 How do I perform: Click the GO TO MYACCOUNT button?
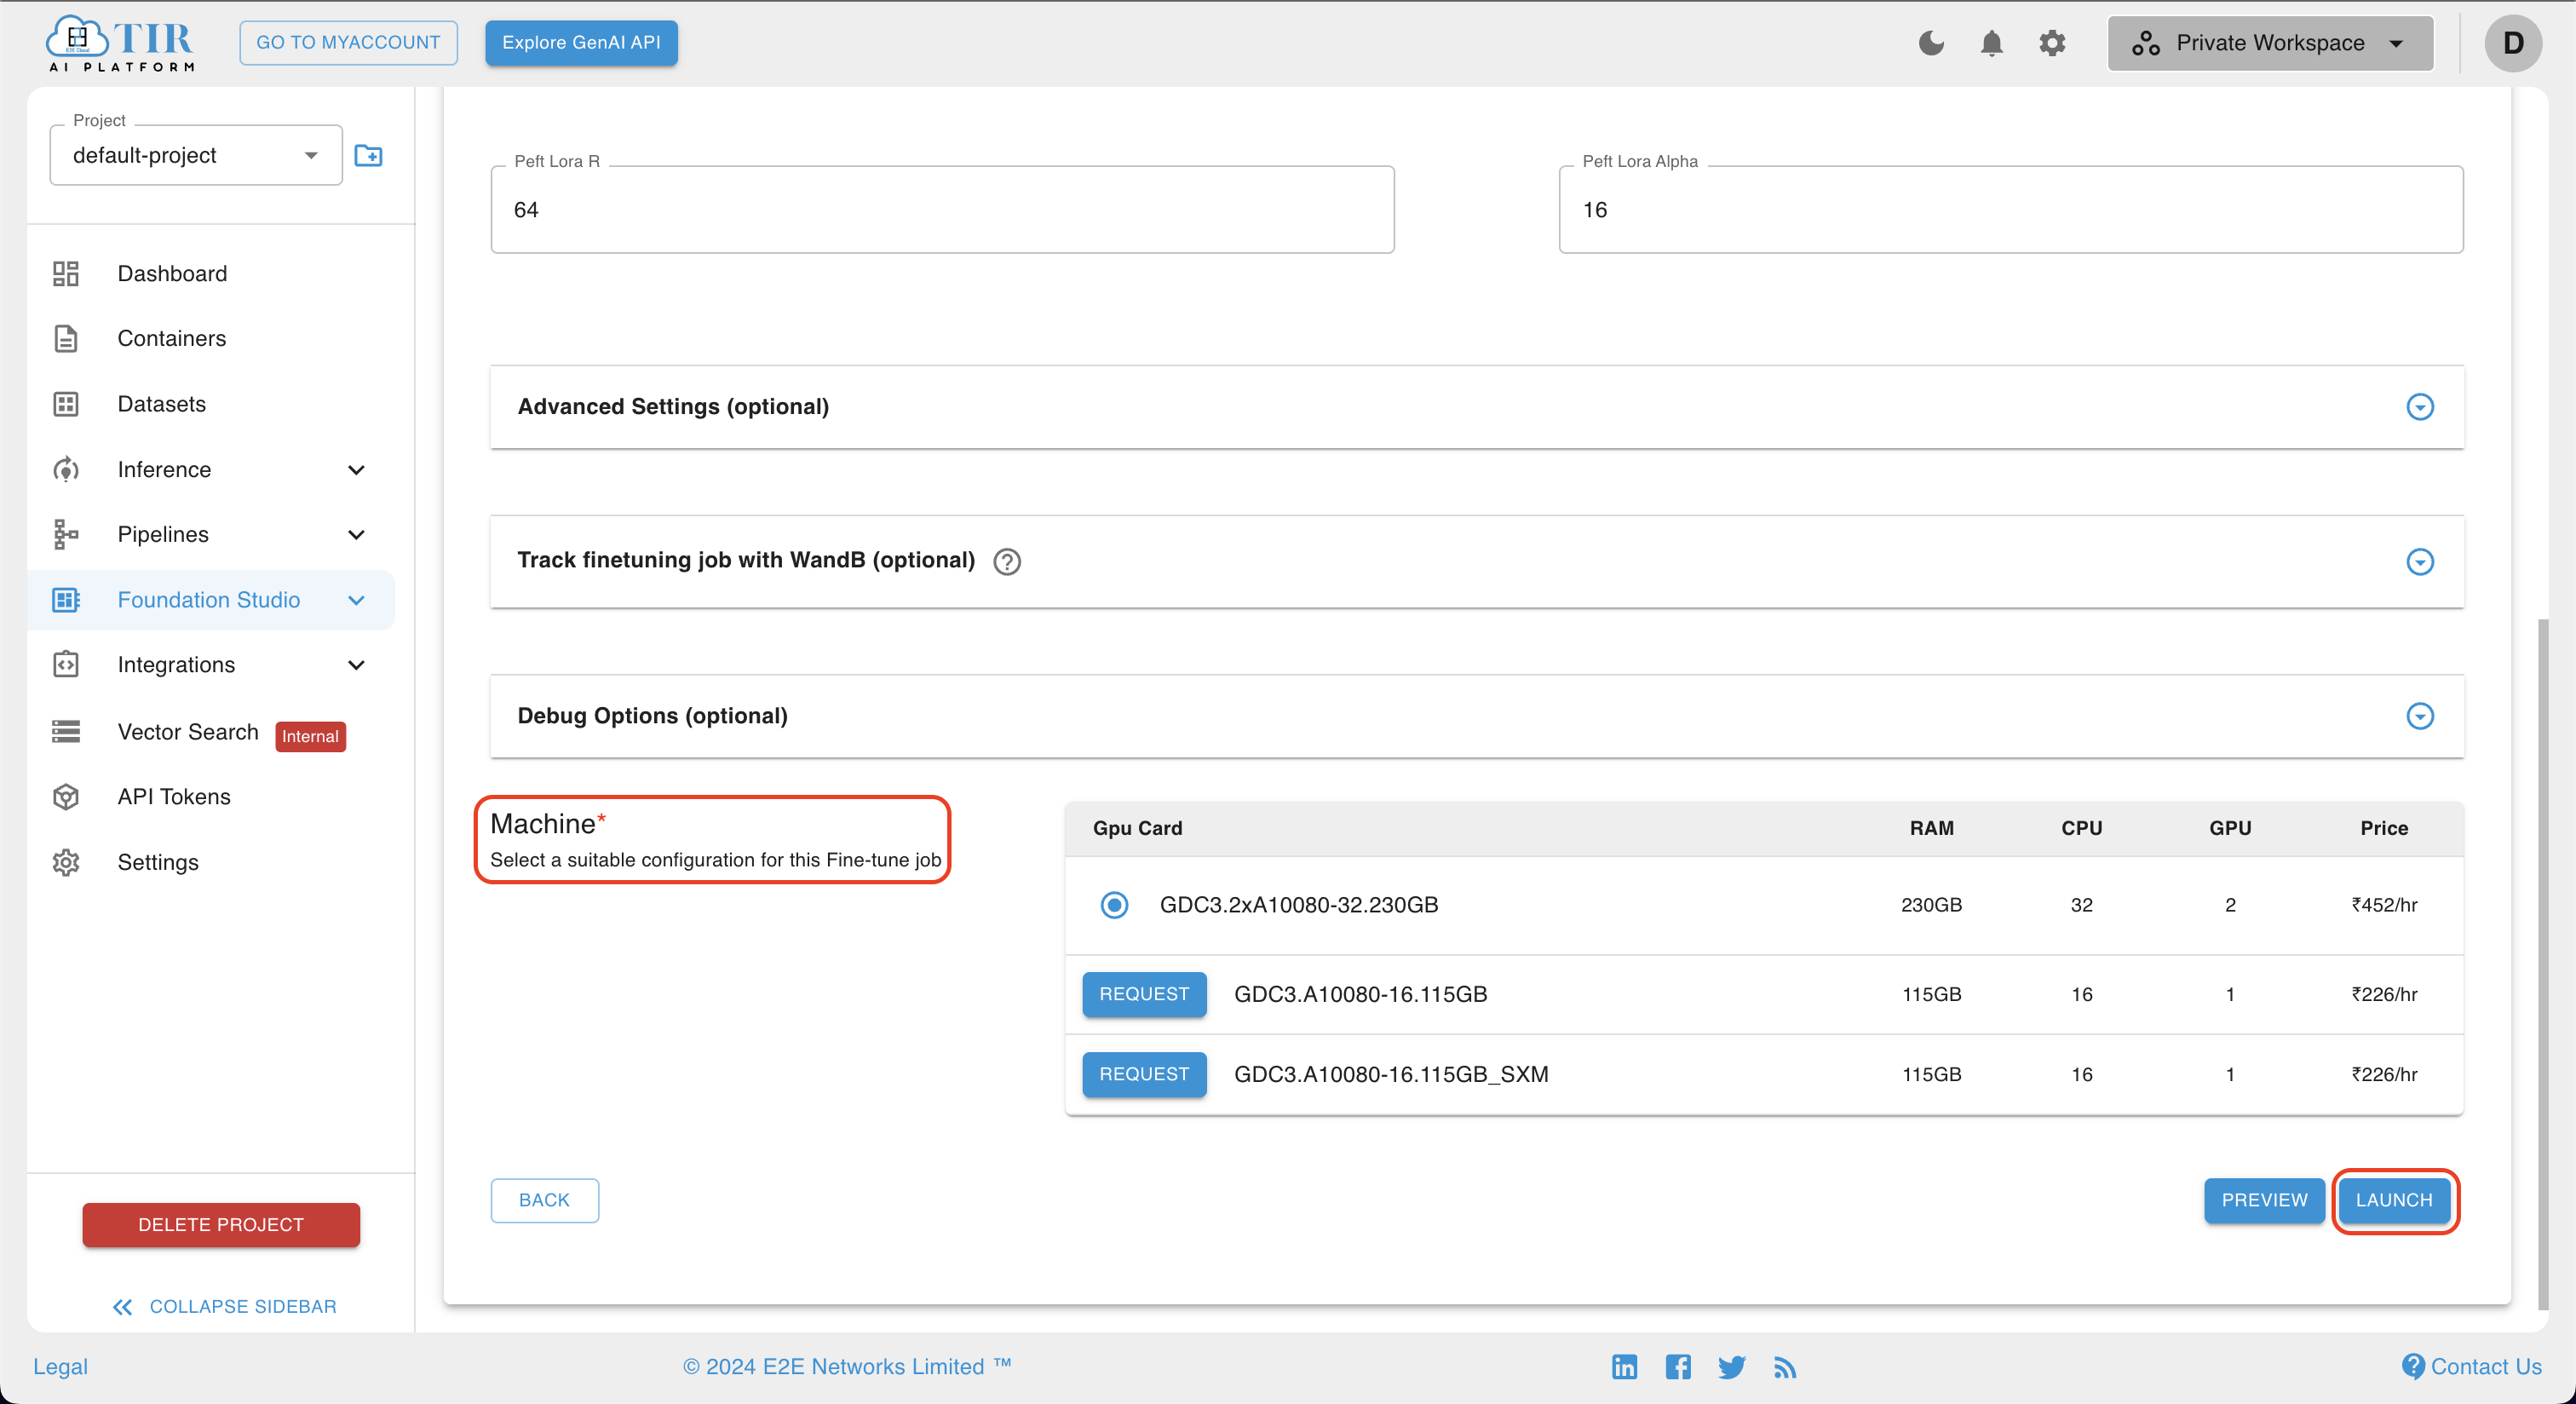click(348, 43)
